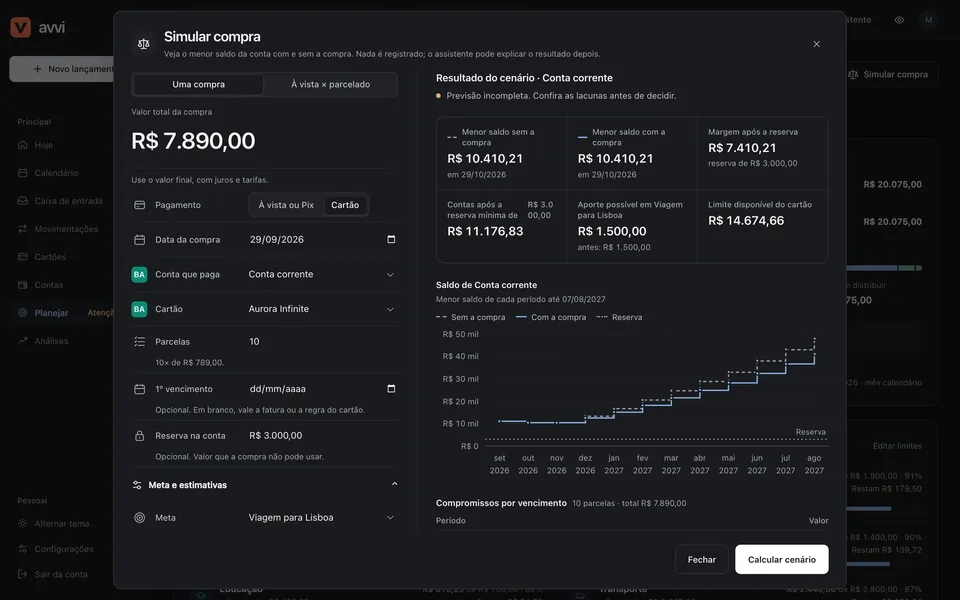Click the Reserva legend entry
Viewport: 960px width, 600px height.
tap(619, 317)
